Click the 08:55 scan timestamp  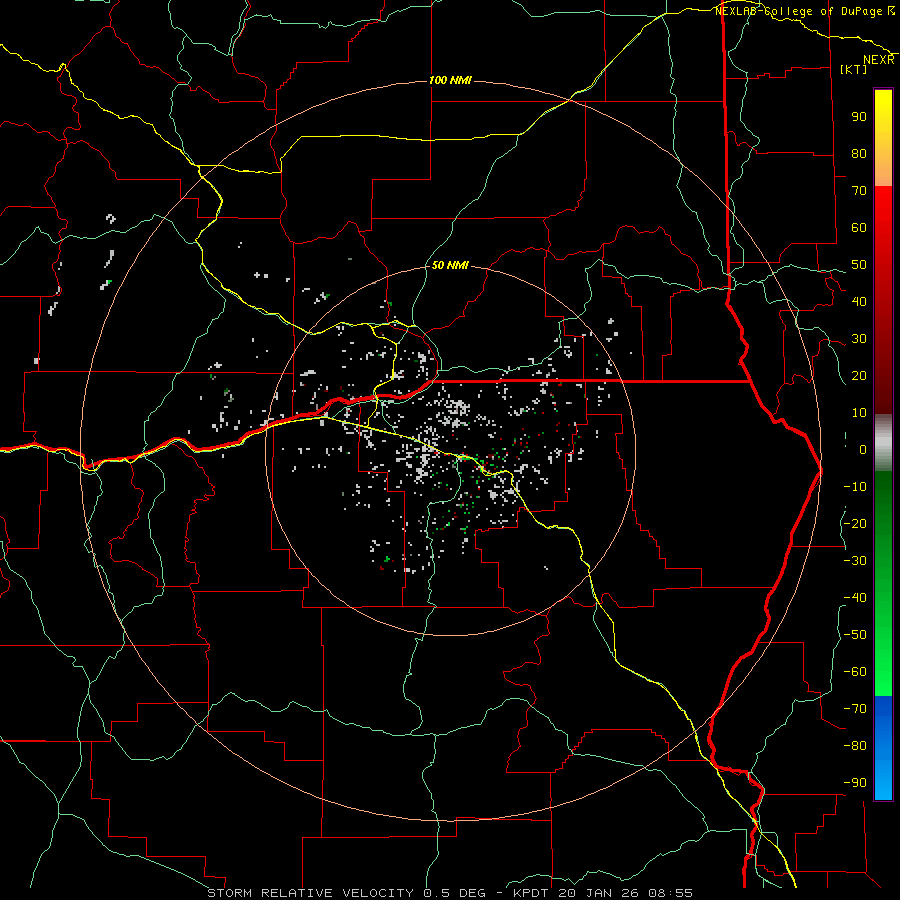[x=670, y=893]
